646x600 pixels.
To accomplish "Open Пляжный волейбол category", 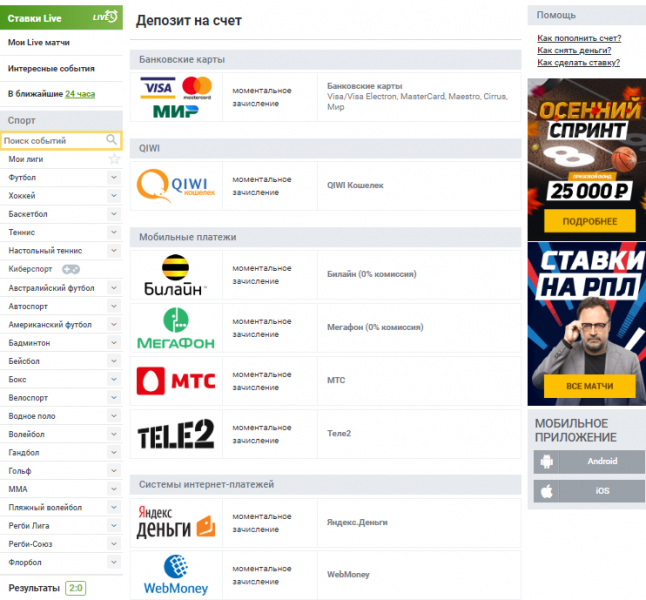I will [x=45, y=507].
